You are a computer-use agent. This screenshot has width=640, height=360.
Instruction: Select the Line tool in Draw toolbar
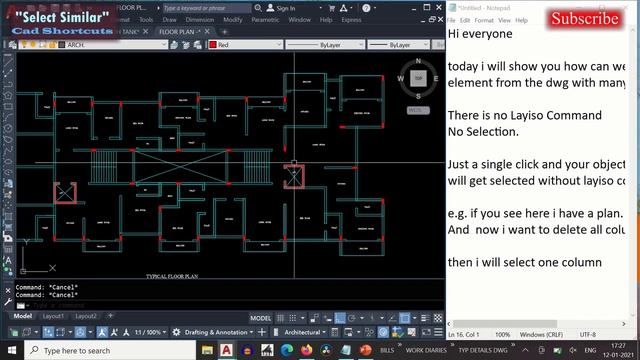[8, 62]
